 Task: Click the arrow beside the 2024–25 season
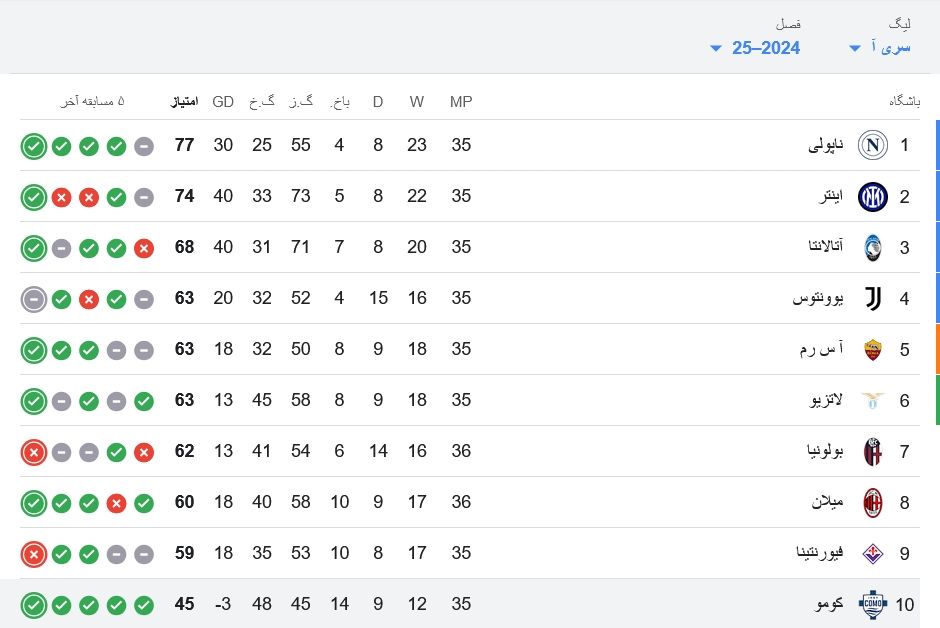pos(715,48)
